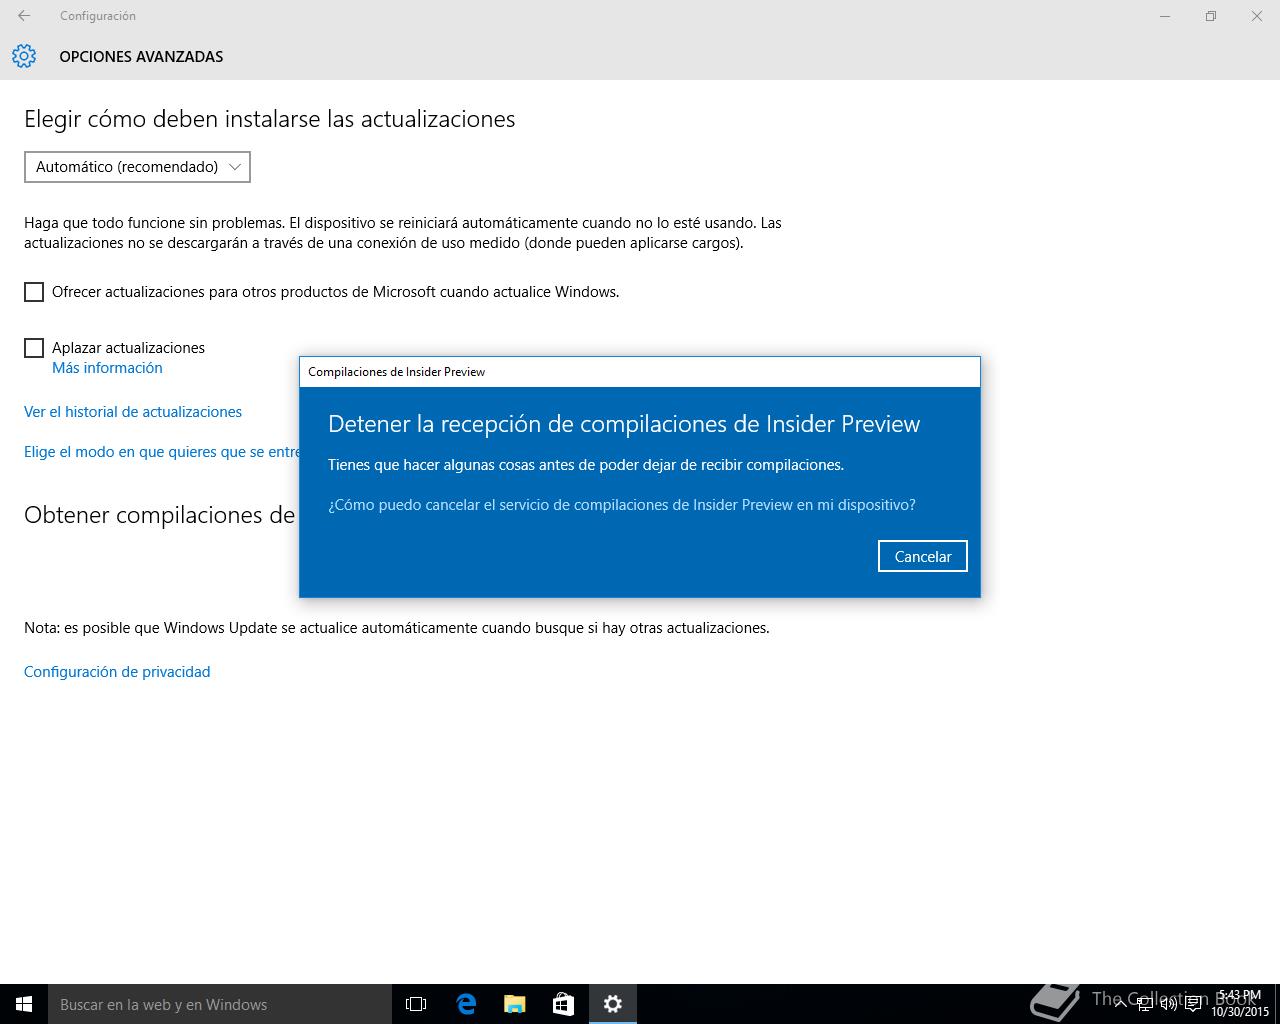1280x1024 pixels.
Task: Click the taskbar clock and date
Action: click(1240, 1004)
